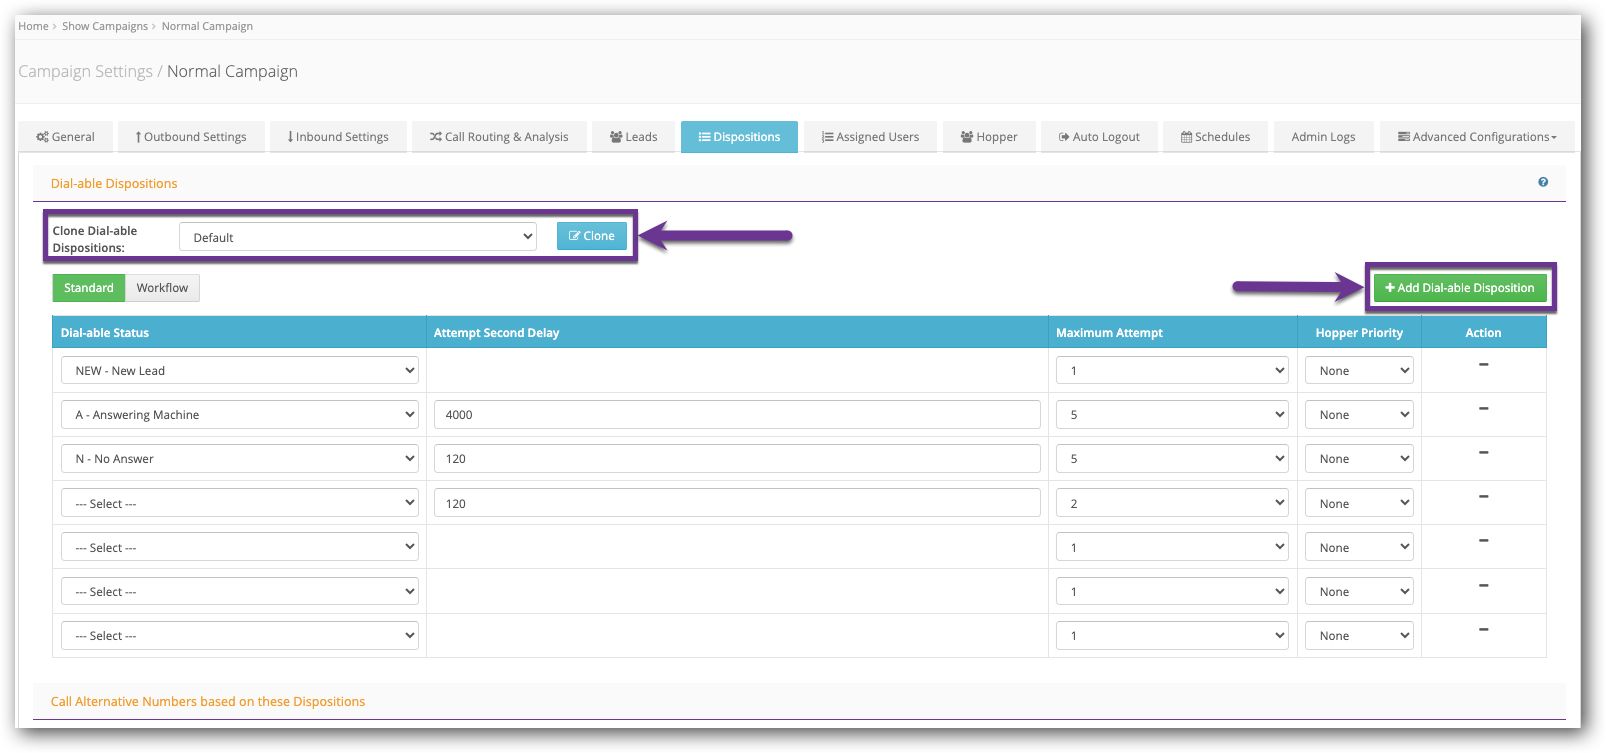Open the Outbound Settings tab
This screenshot has height=753, width=1606.
[x=191, y=137]
